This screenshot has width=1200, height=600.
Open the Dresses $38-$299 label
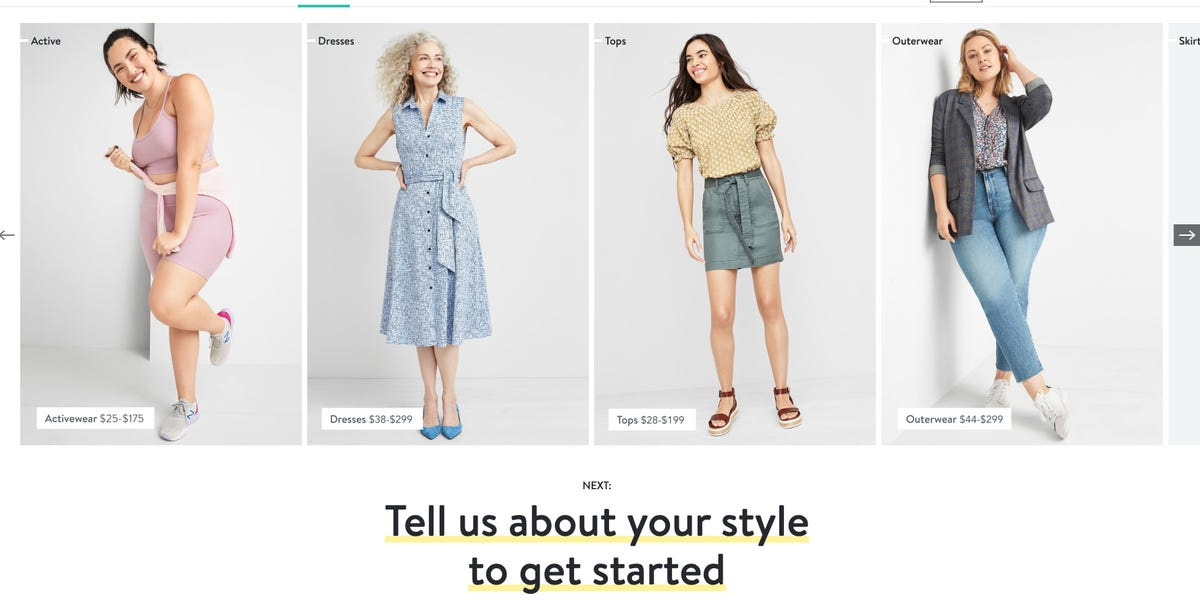click(x=371, y=419)
